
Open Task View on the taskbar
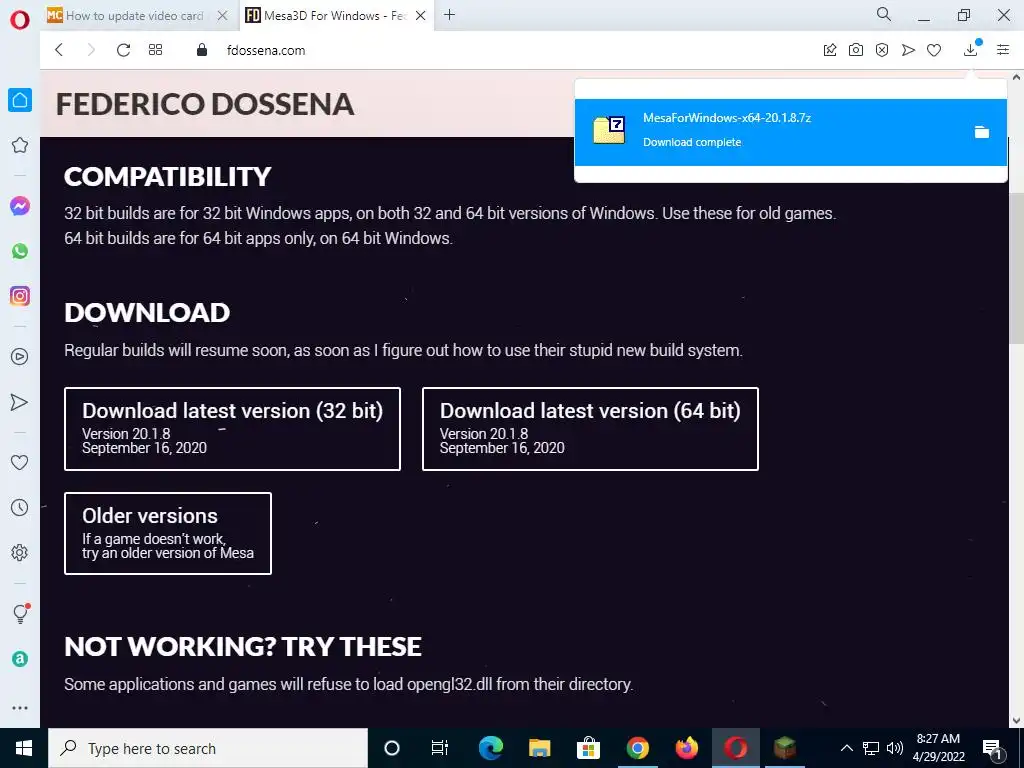coord(440,748)
